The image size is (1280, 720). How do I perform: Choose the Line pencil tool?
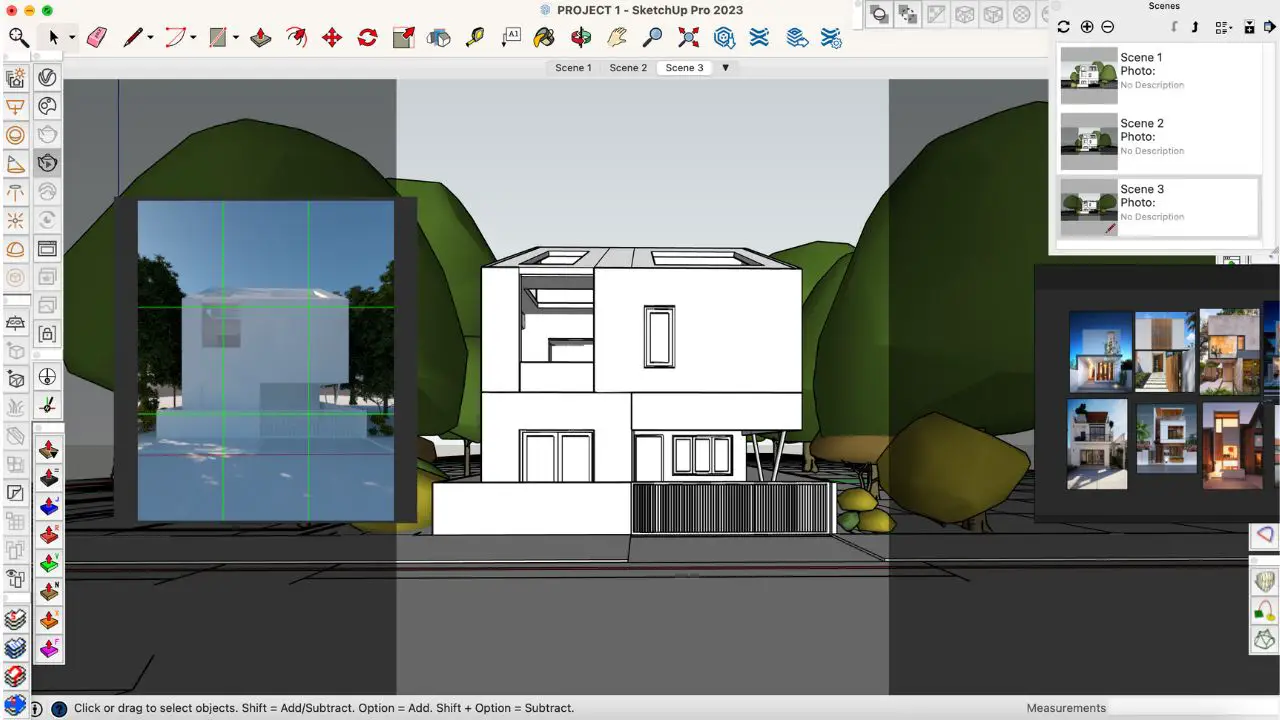(x=132, y=38)
